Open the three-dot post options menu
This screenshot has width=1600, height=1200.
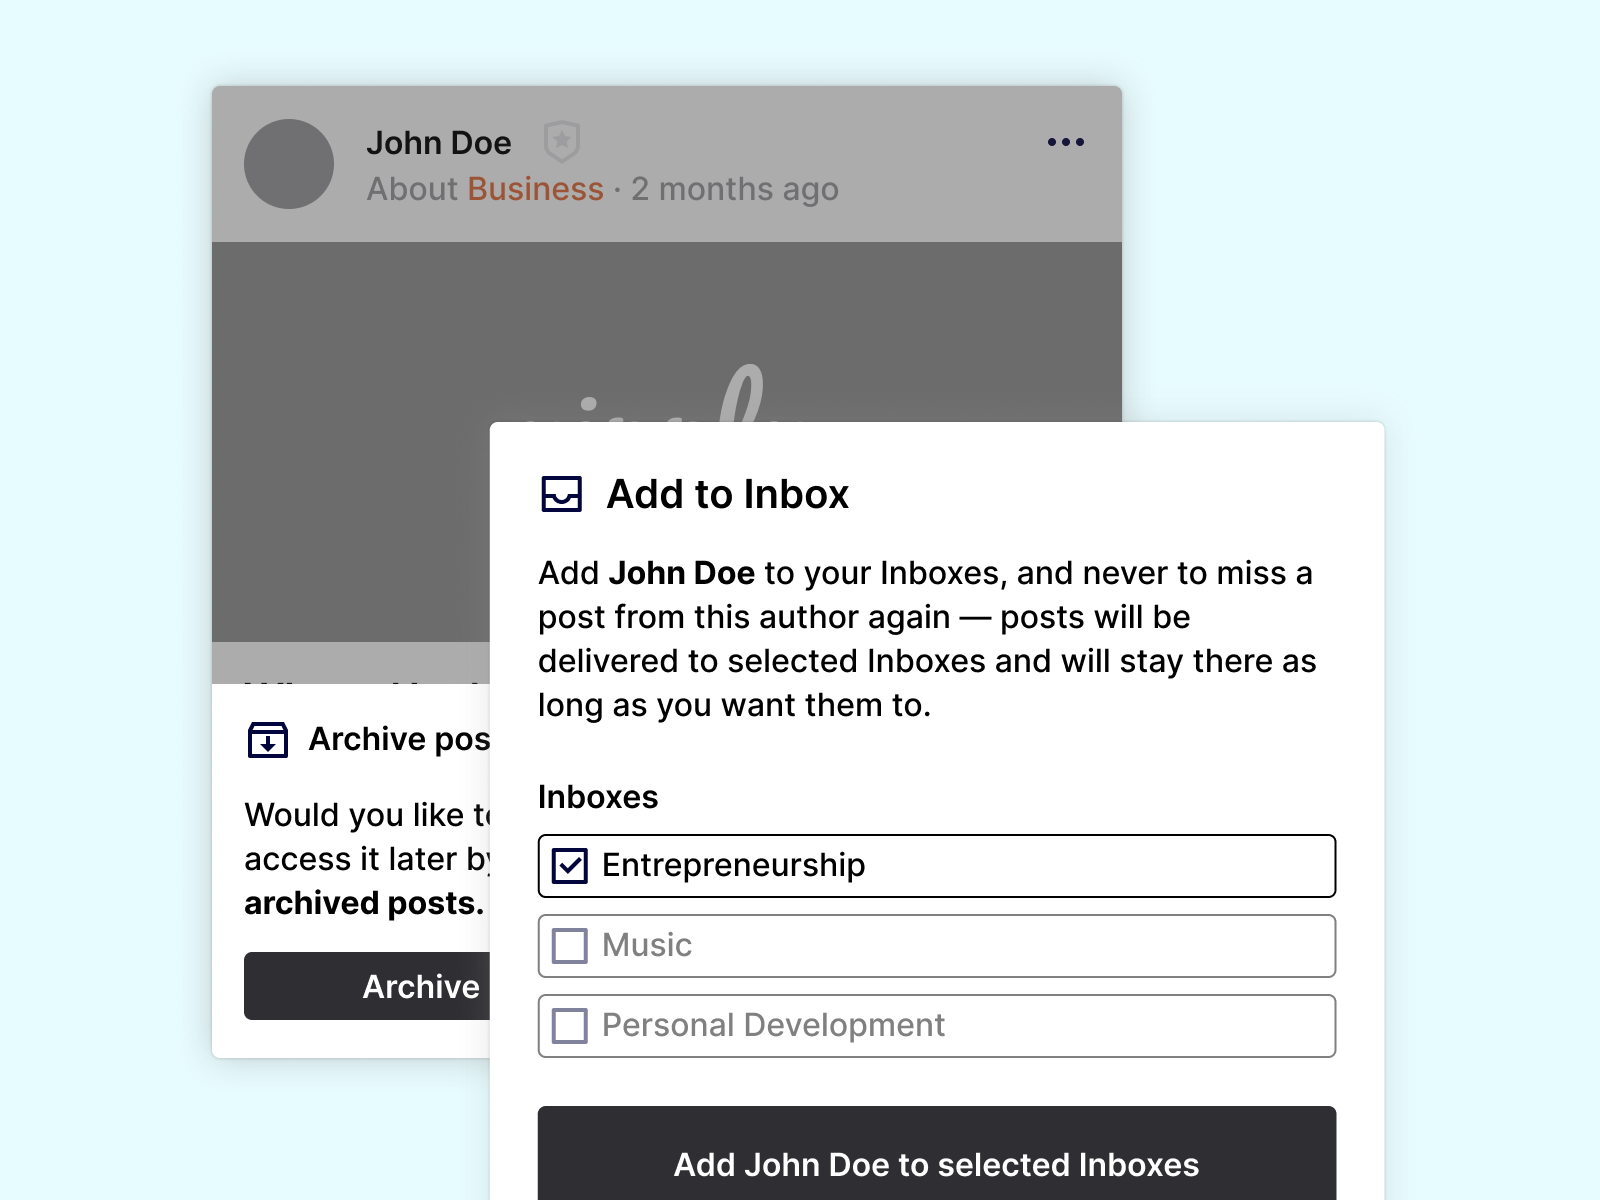tap(1065, 142)
